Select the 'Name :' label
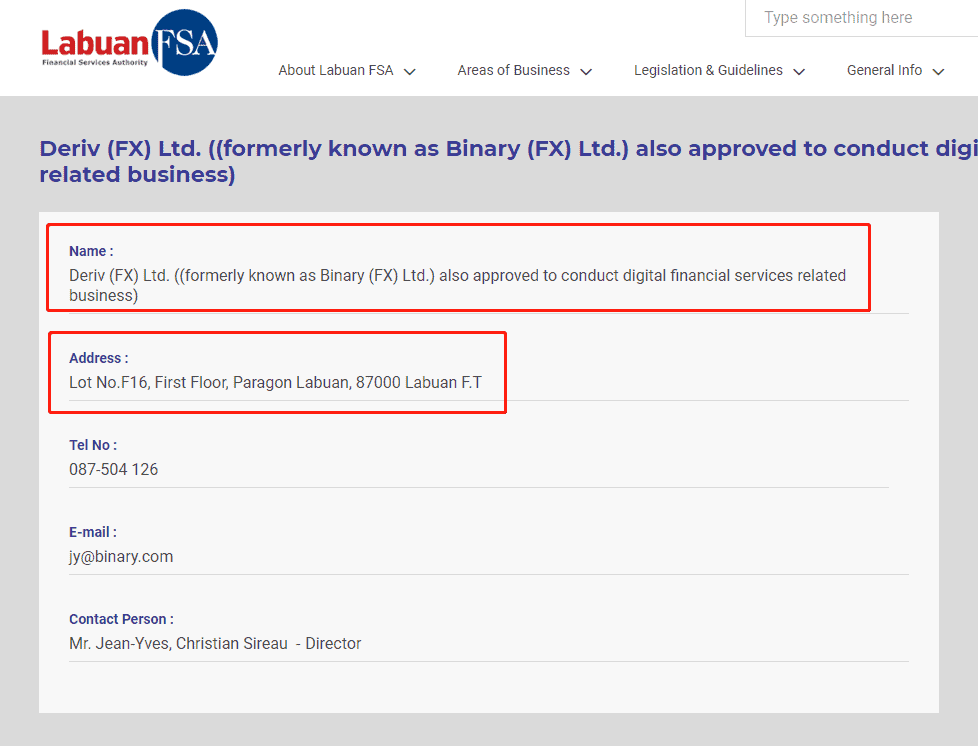Viewport: 978px width, 746px height. coord(91,251)
